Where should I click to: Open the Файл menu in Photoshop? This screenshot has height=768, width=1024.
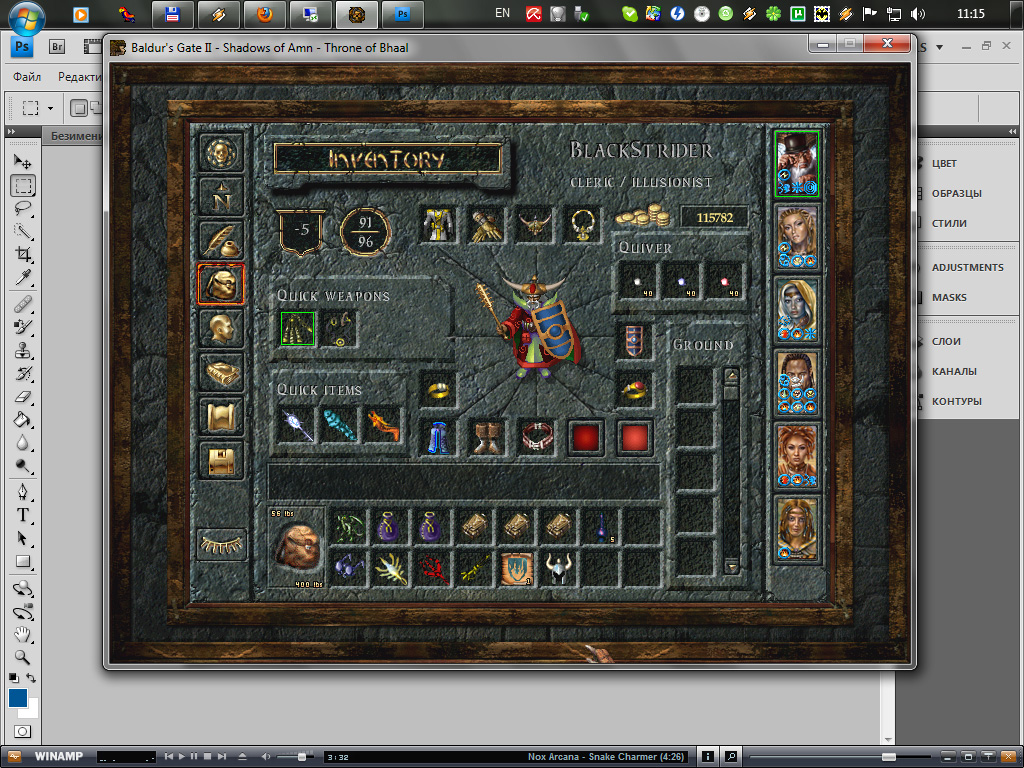[27, 77]
